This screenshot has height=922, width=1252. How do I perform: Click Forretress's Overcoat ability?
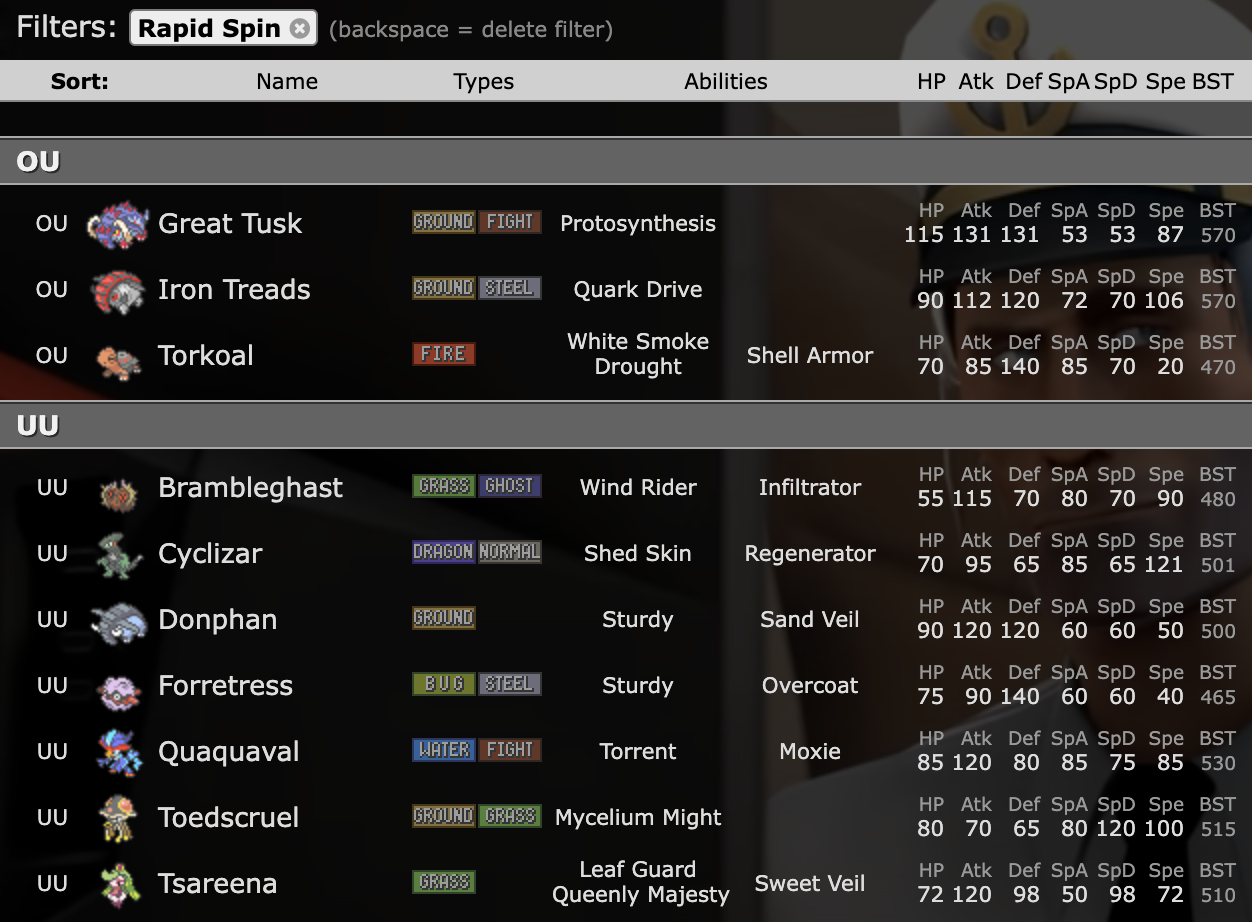810,686
